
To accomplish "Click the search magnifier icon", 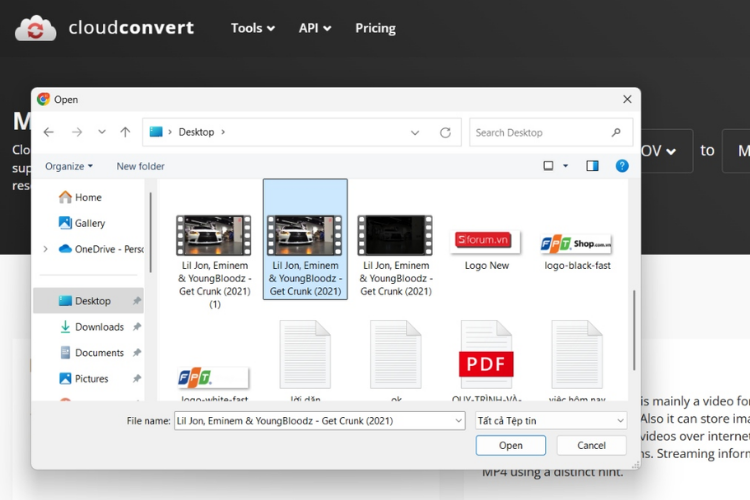I will 616,132.
